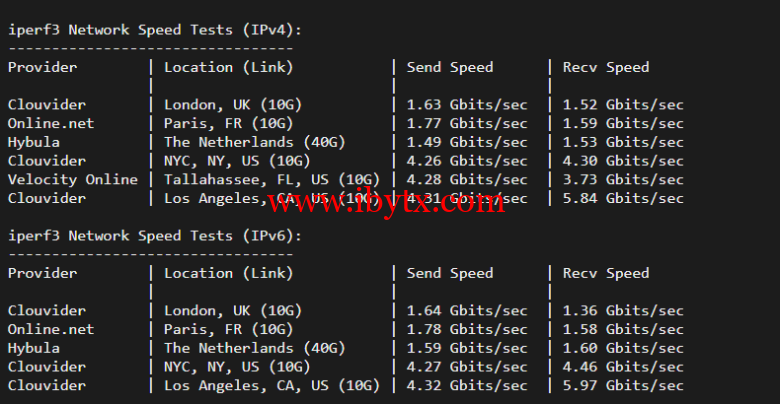The image size is (780, 404).
Task: Click Tallahassee, FL, US (10G) location
Action: click(x=272, y=180)
